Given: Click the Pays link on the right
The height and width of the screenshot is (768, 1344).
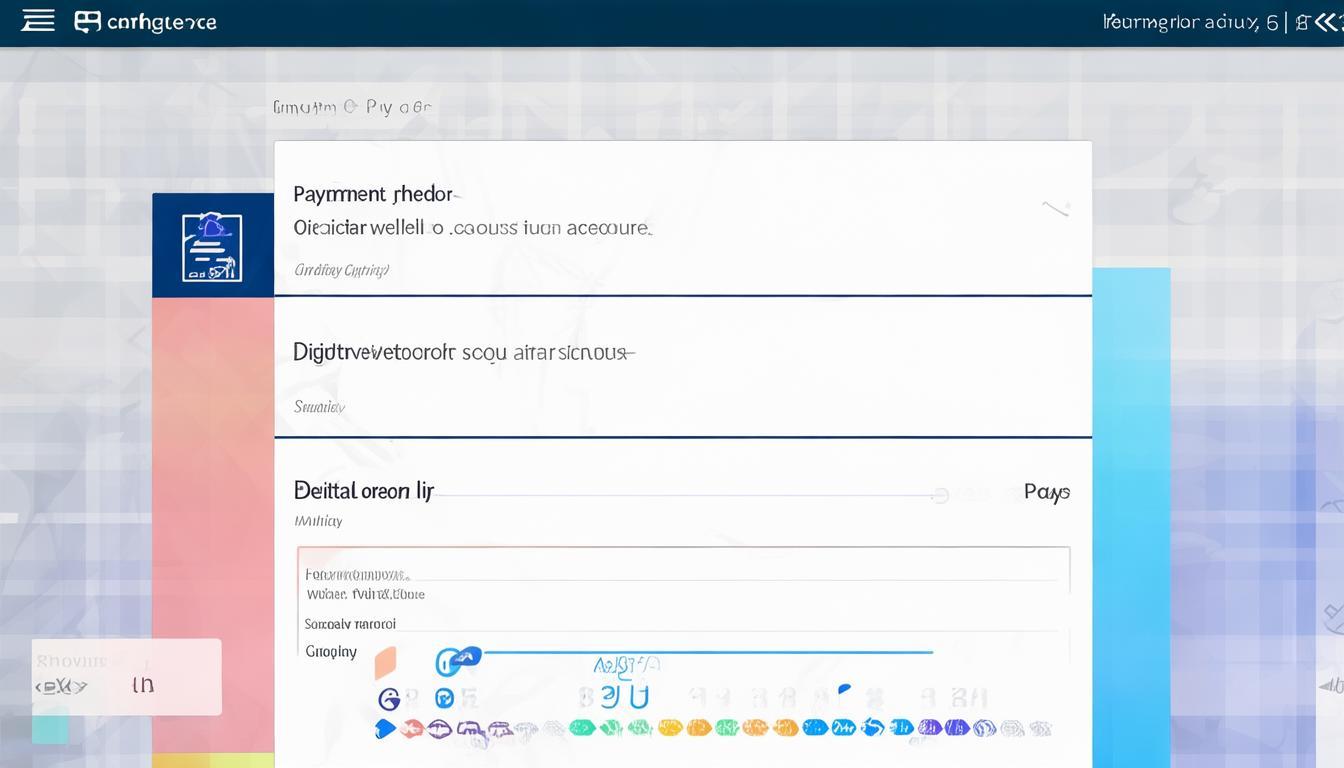Looking at the screenshot, I should click(x=1046, y=492).
